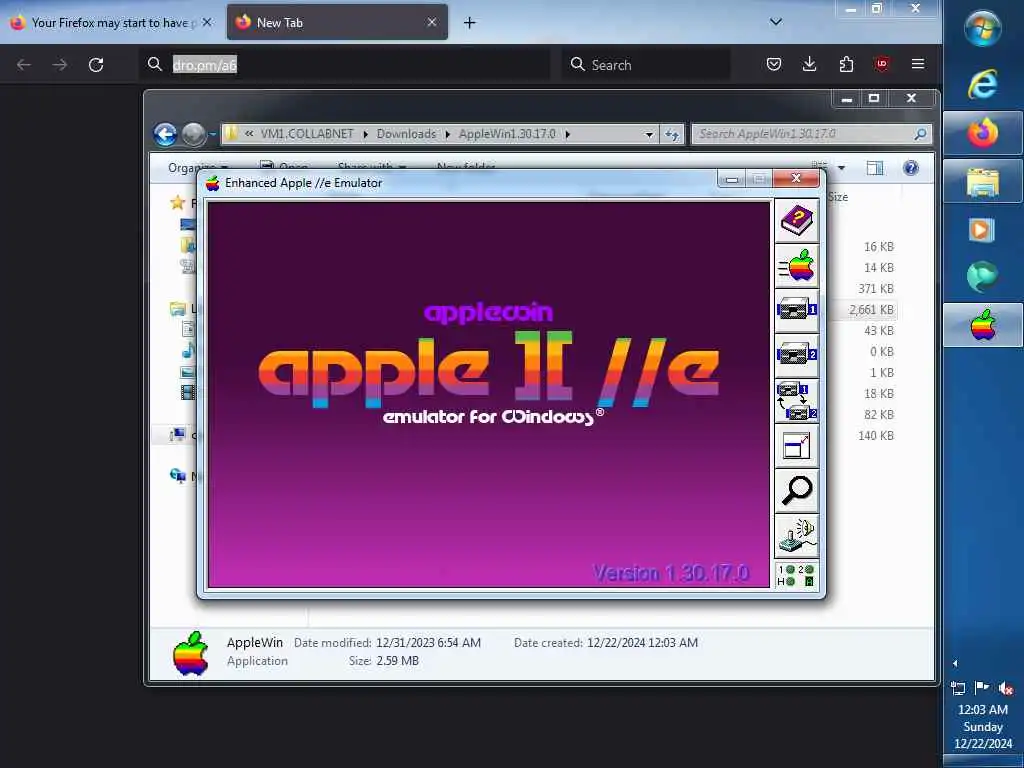This screenshot has width=1024, height=768.
Task: Click the Firefox address bar field
Action: [345, 65]
